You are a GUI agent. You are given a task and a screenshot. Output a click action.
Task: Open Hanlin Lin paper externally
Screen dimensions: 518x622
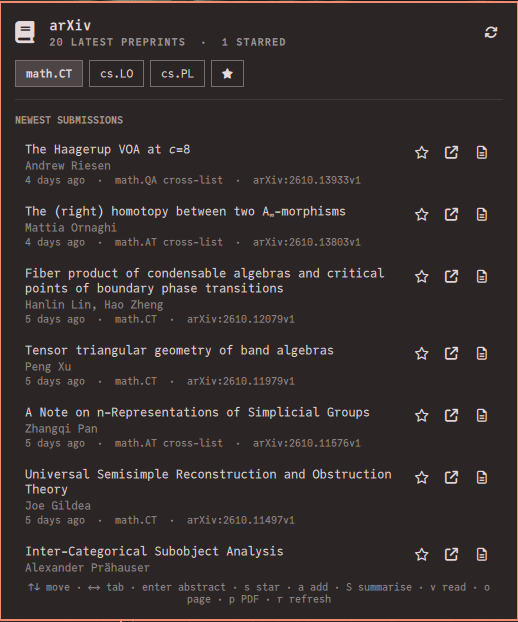point(451,276)
